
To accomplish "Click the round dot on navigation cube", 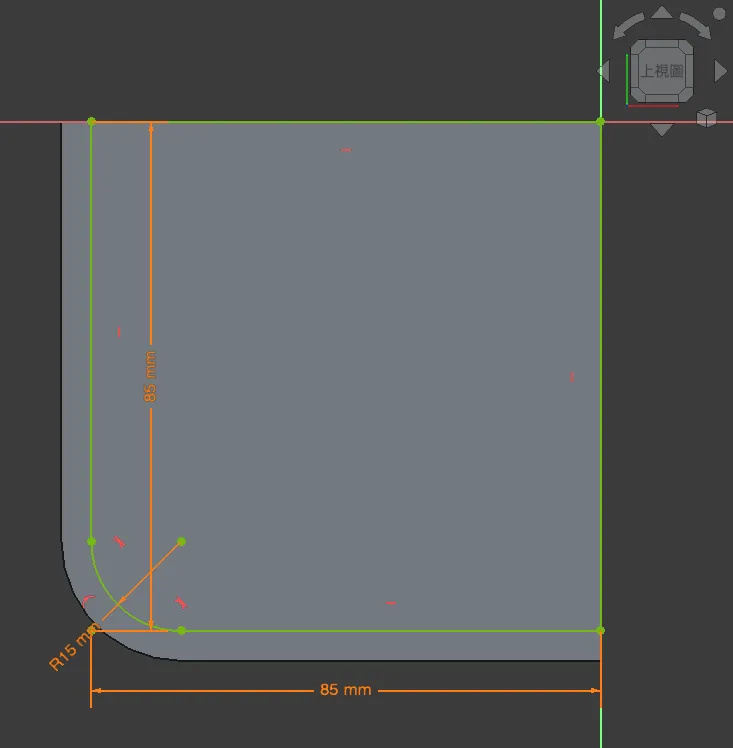I will [x=718, y=14].
